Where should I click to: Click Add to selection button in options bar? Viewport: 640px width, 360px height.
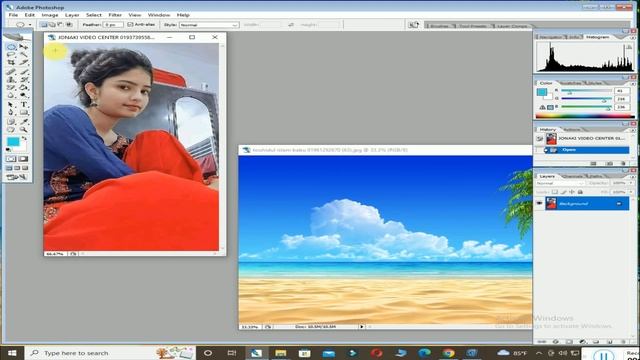tap(52, 25)
